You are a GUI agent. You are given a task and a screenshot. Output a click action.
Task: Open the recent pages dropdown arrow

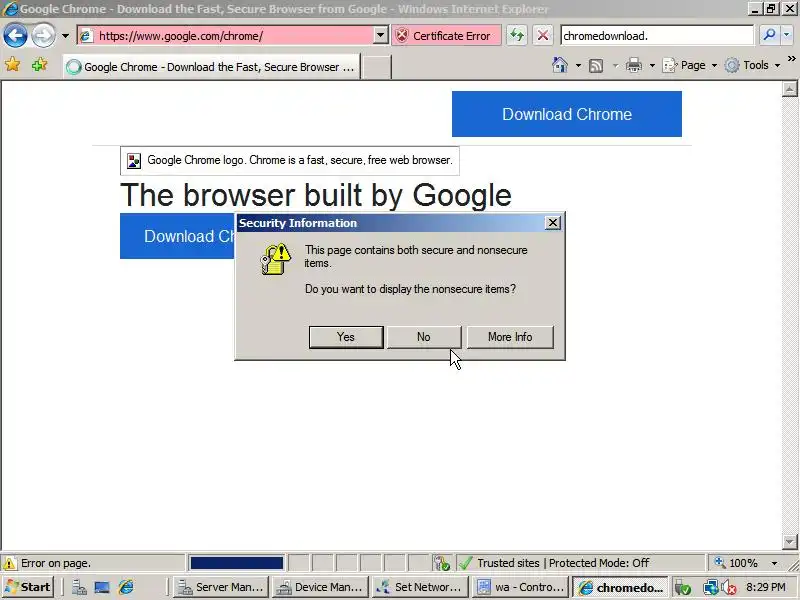point(65,36)
